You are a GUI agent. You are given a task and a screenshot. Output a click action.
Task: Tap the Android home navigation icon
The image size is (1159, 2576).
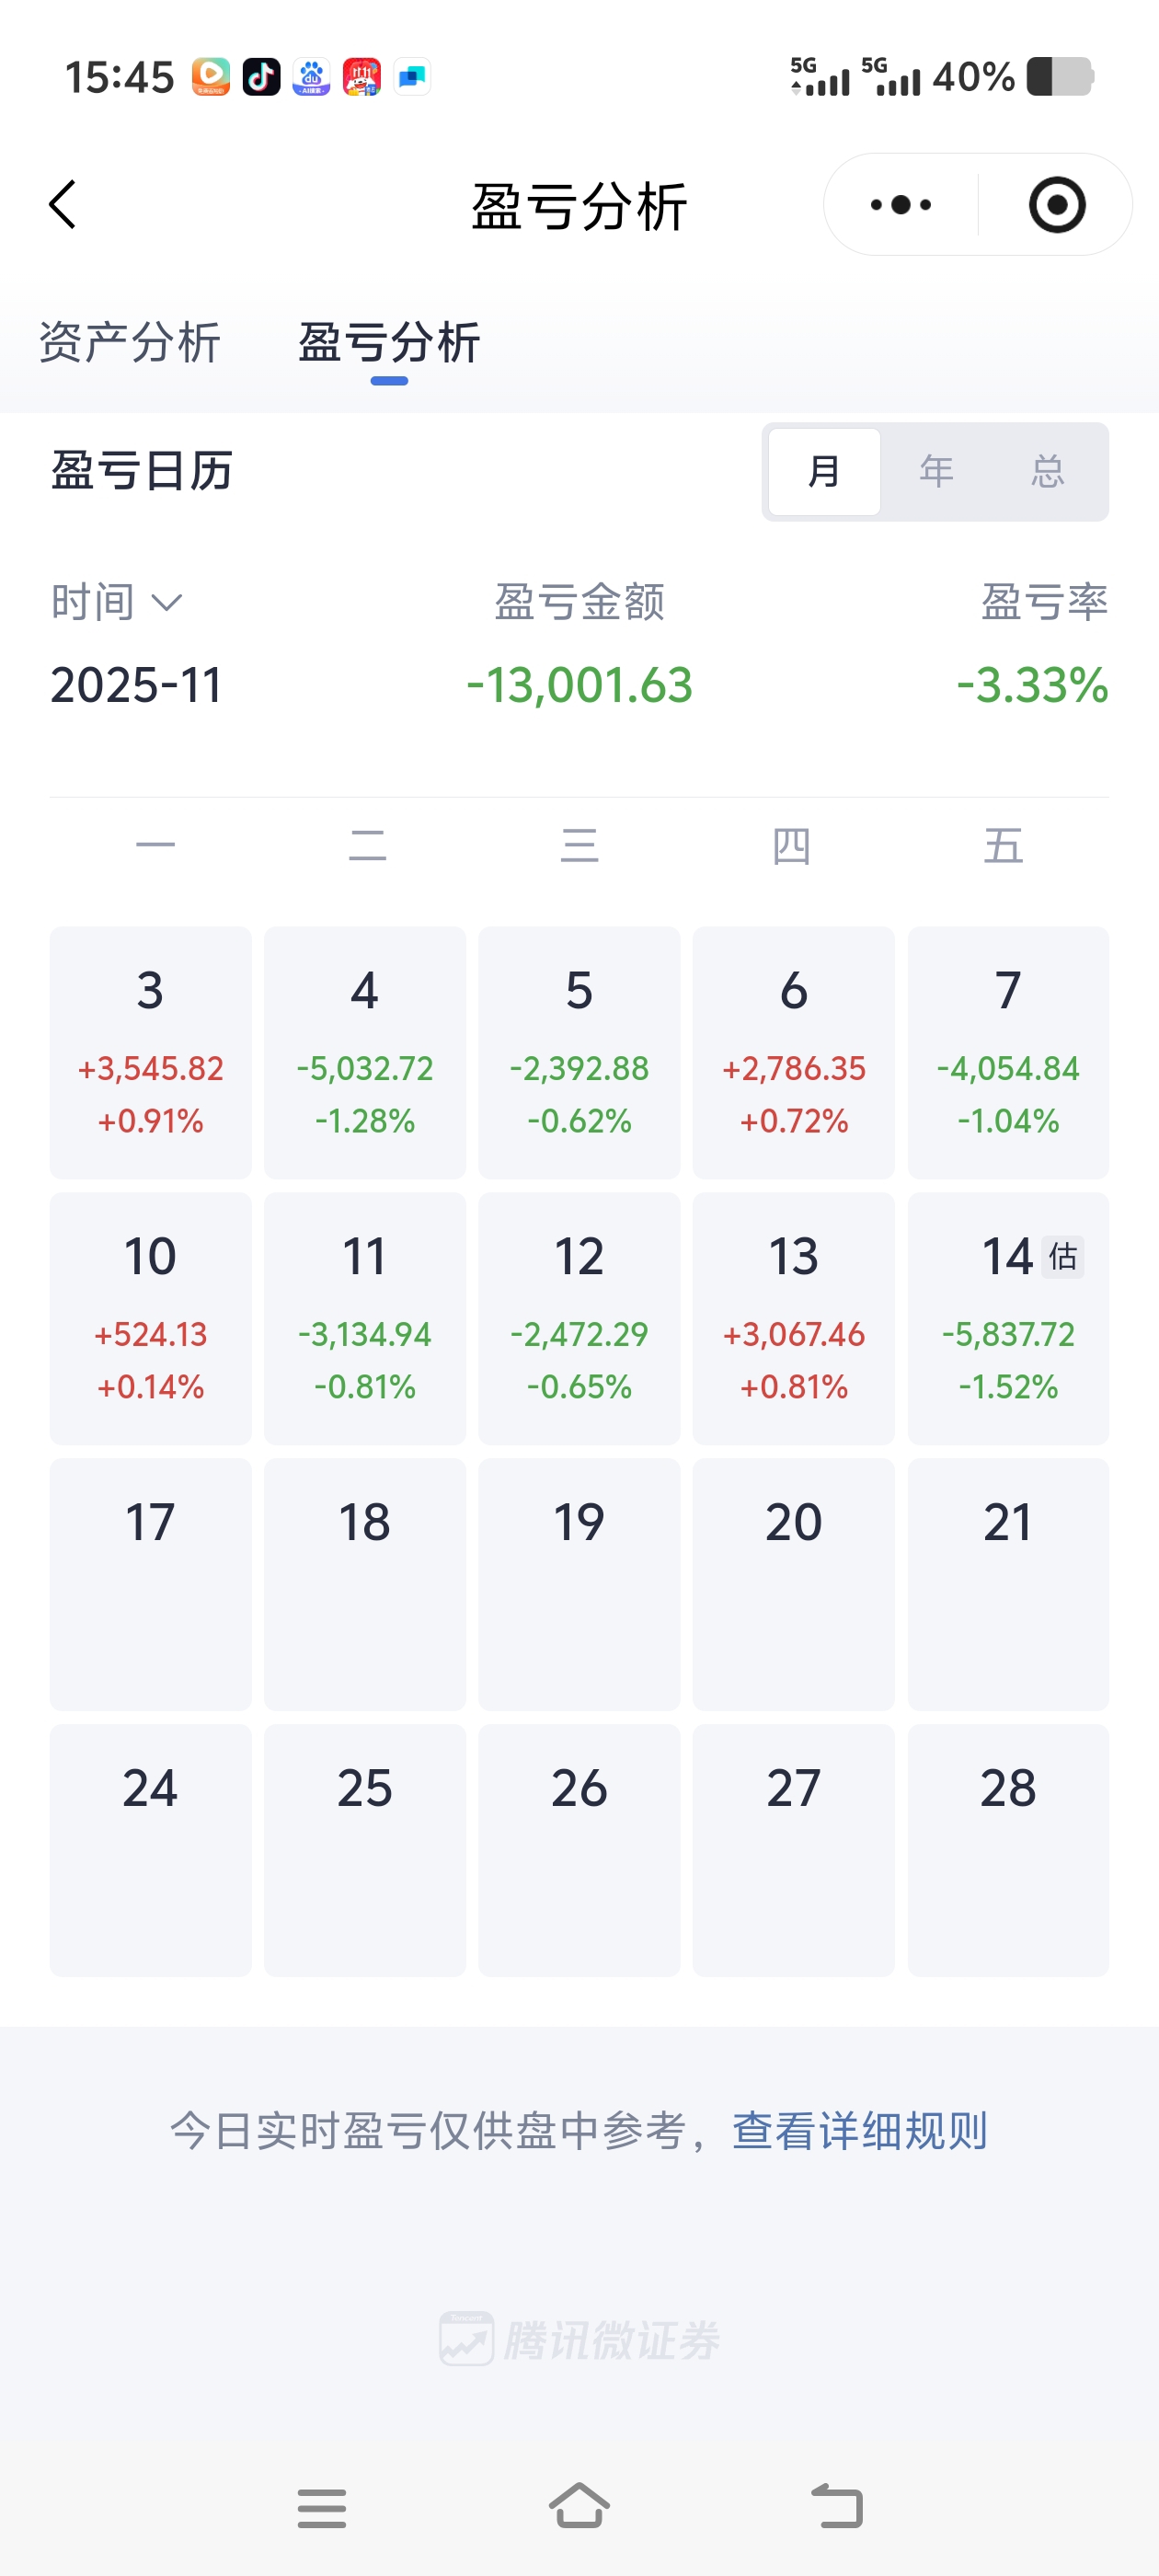tap(579, 2506)
